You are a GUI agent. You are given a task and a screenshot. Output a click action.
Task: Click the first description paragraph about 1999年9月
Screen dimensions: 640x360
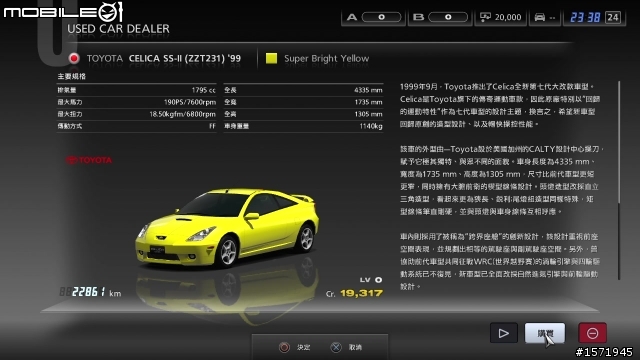(x=500, y=105)
